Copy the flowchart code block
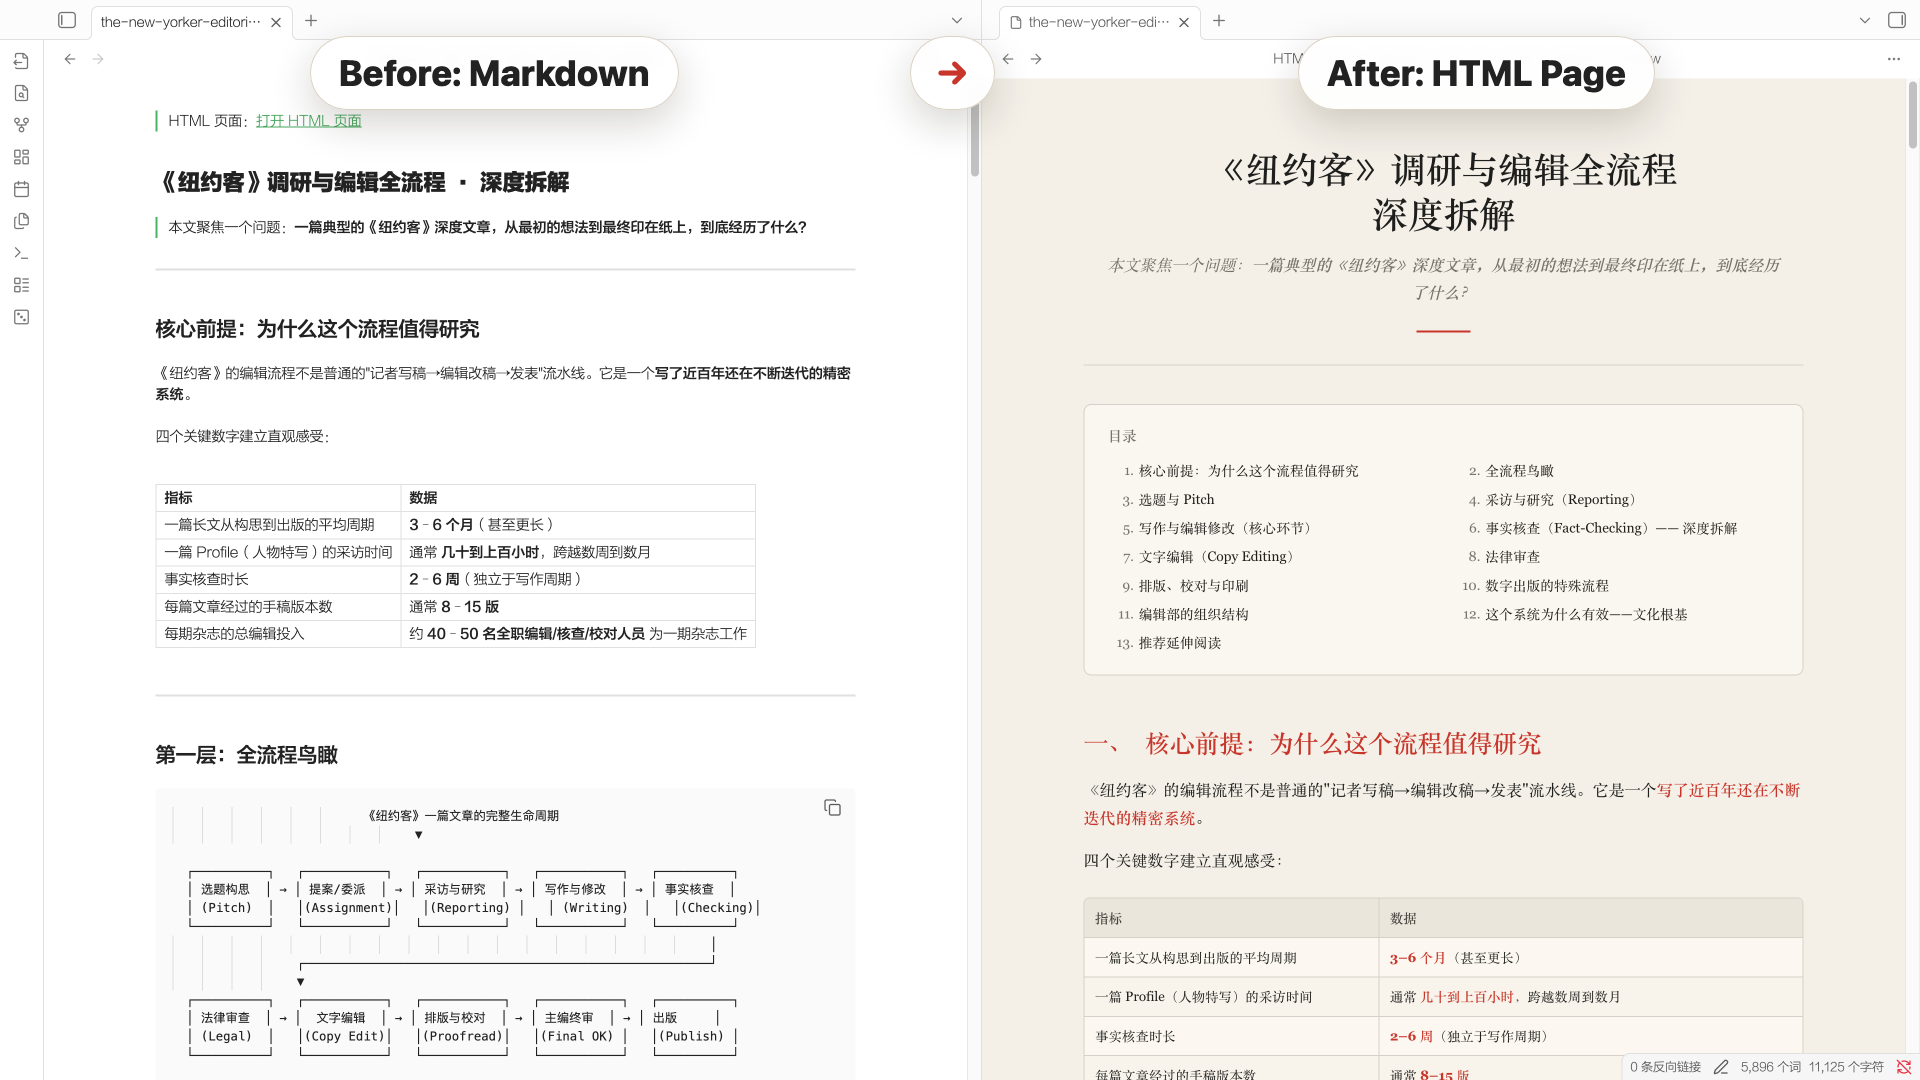The width and height of the screenshot is (1920, 1080). [x=832, y=807]
